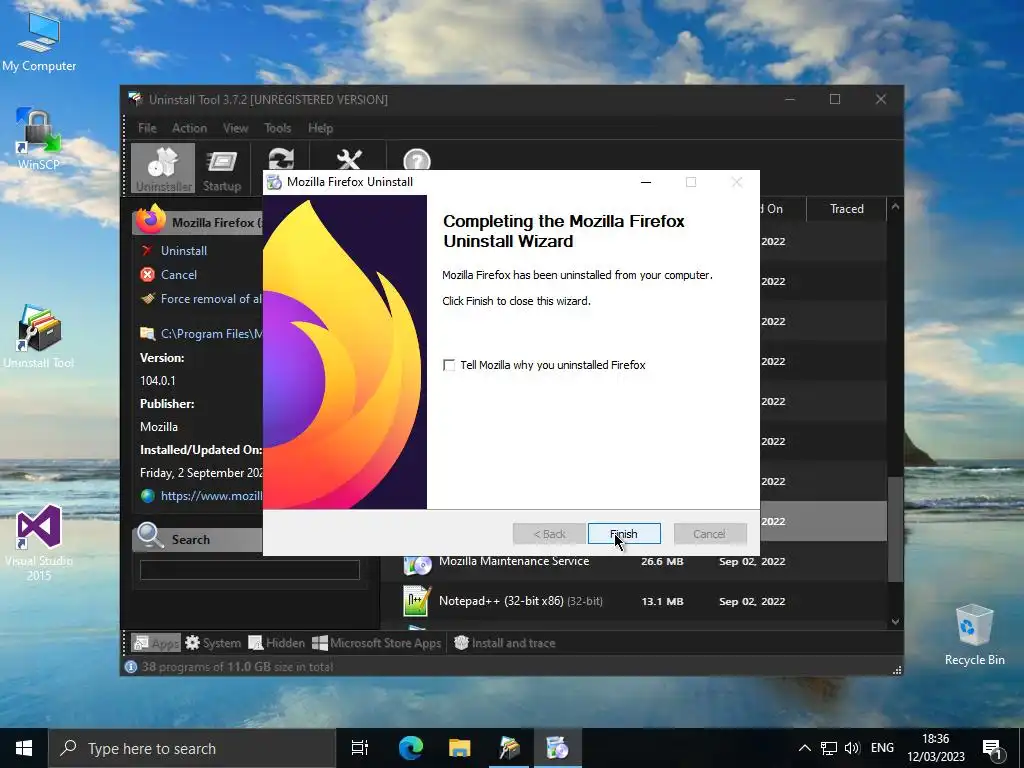This screenshot has height=768, width=1024.
Task: Click the info icon in the status bar
Action: coord(131,667)
